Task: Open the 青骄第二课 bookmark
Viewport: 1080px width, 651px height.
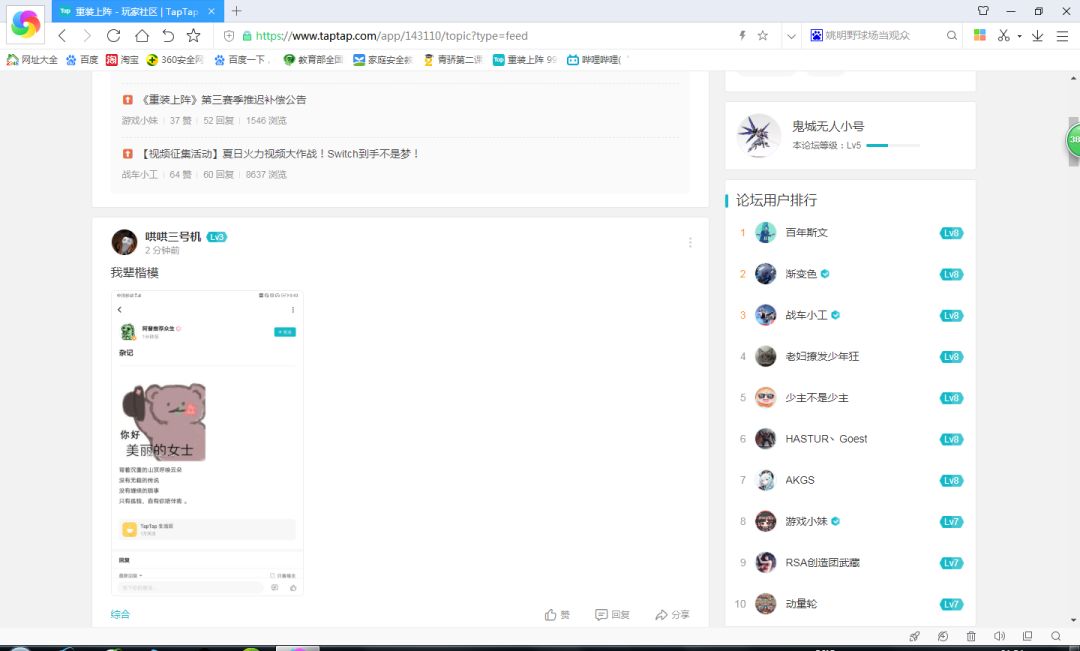Action: [x=453, y=60]
